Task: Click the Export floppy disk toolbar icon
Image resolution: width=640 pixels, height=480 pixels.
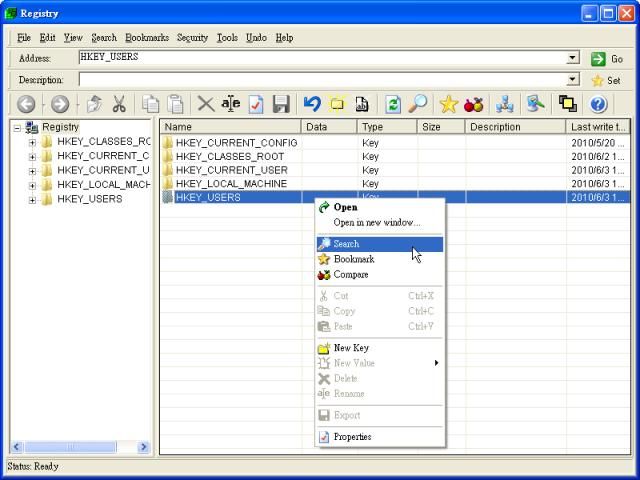Action: (x=281, y=104)
